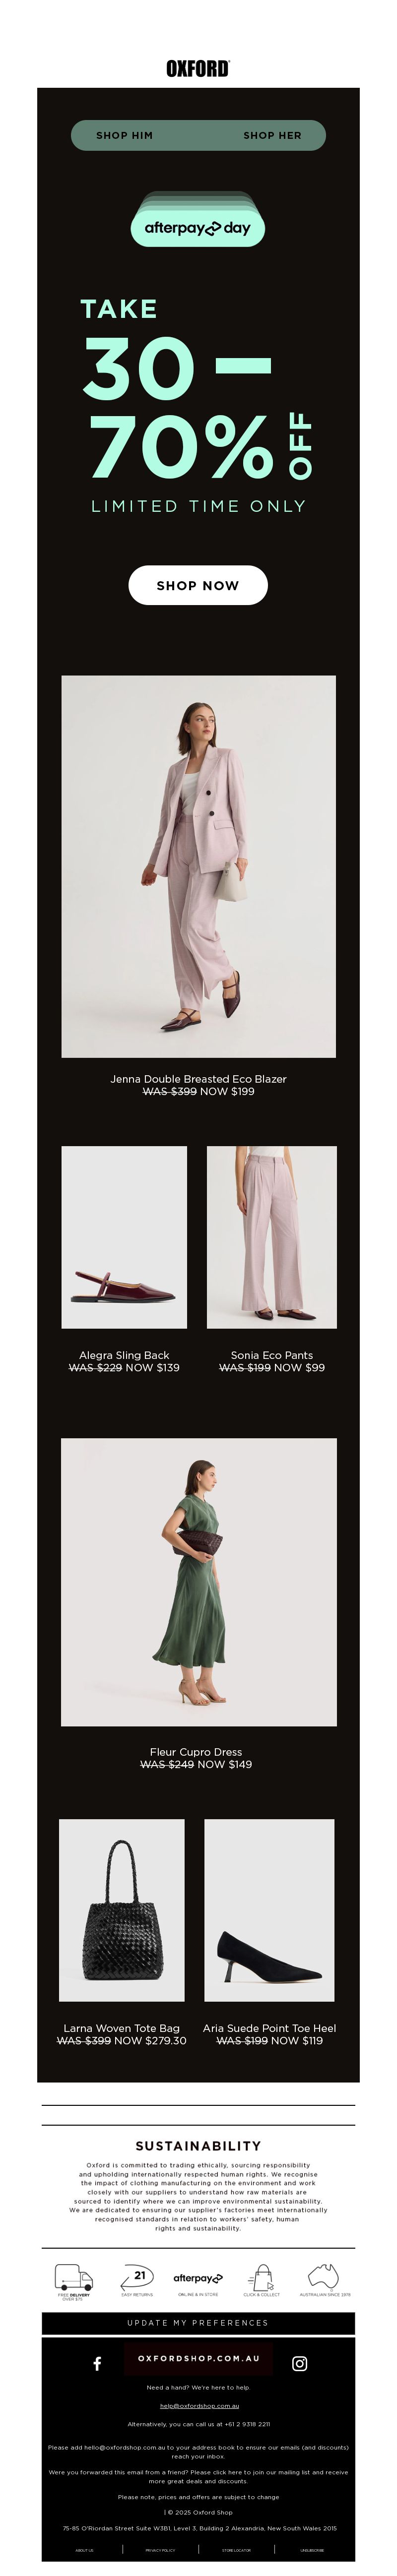The height and width of the screenshot is (2576, 397).
Task: Click the Unsubscribe footer link
Action: [312, 2550]
